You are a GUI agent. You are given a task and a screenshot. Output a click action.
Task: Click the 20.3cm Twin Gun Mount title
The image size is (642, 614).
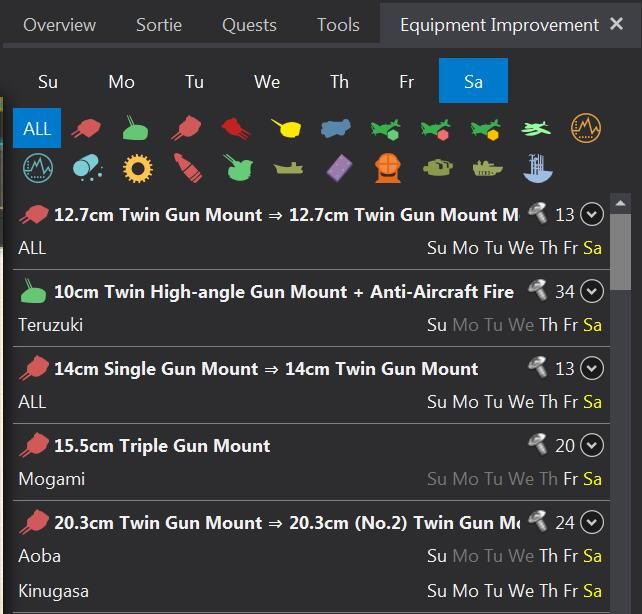click(x=287, y=523)
